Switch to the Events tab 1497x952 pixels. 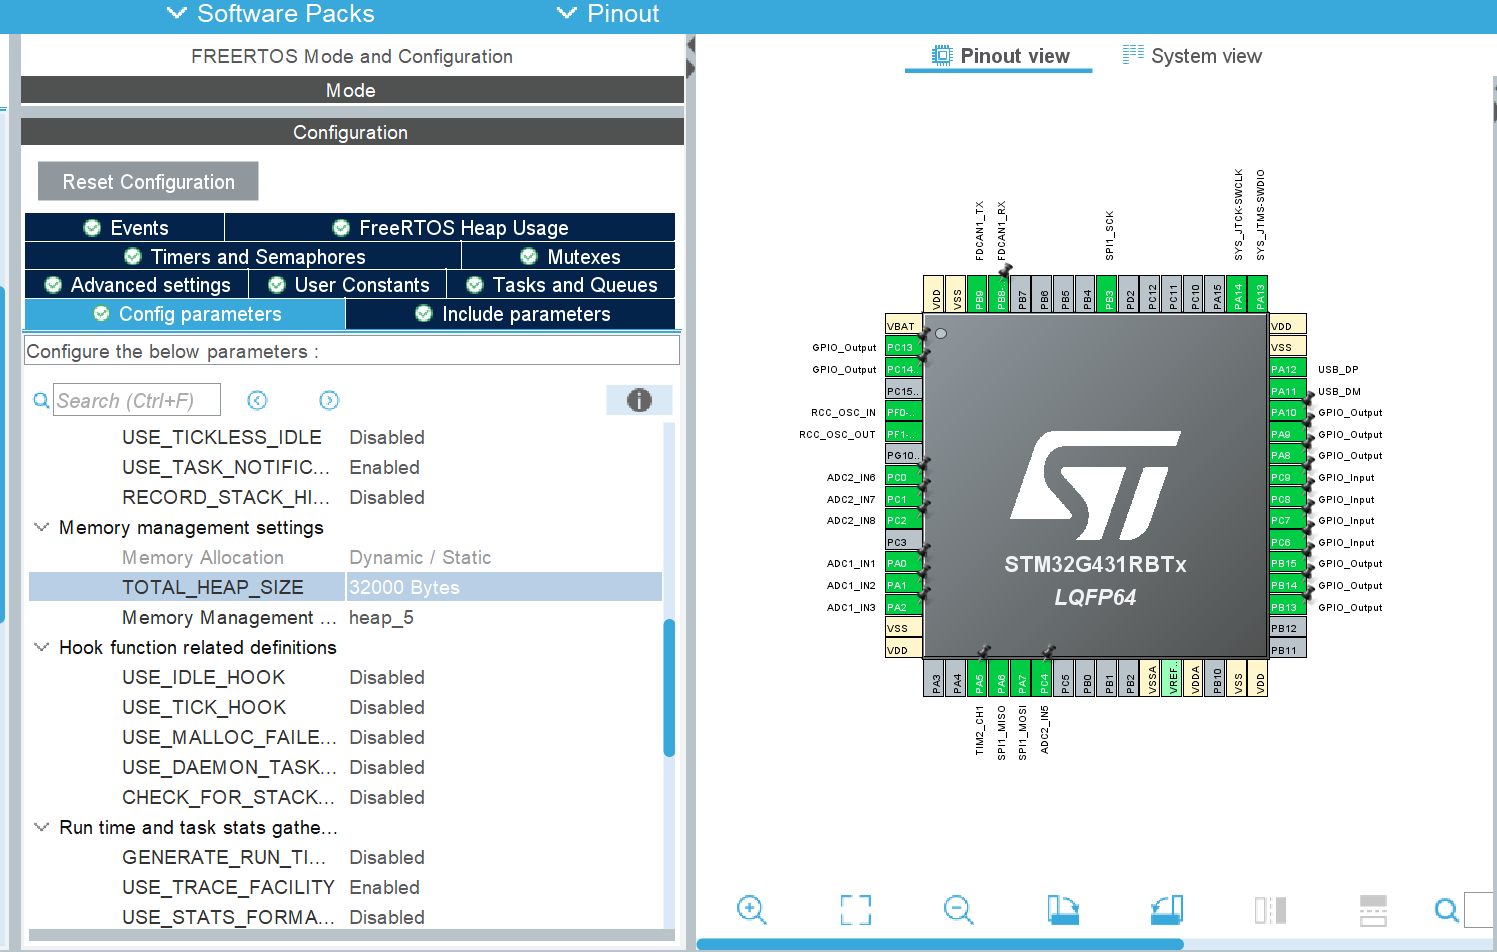(125, 228)
